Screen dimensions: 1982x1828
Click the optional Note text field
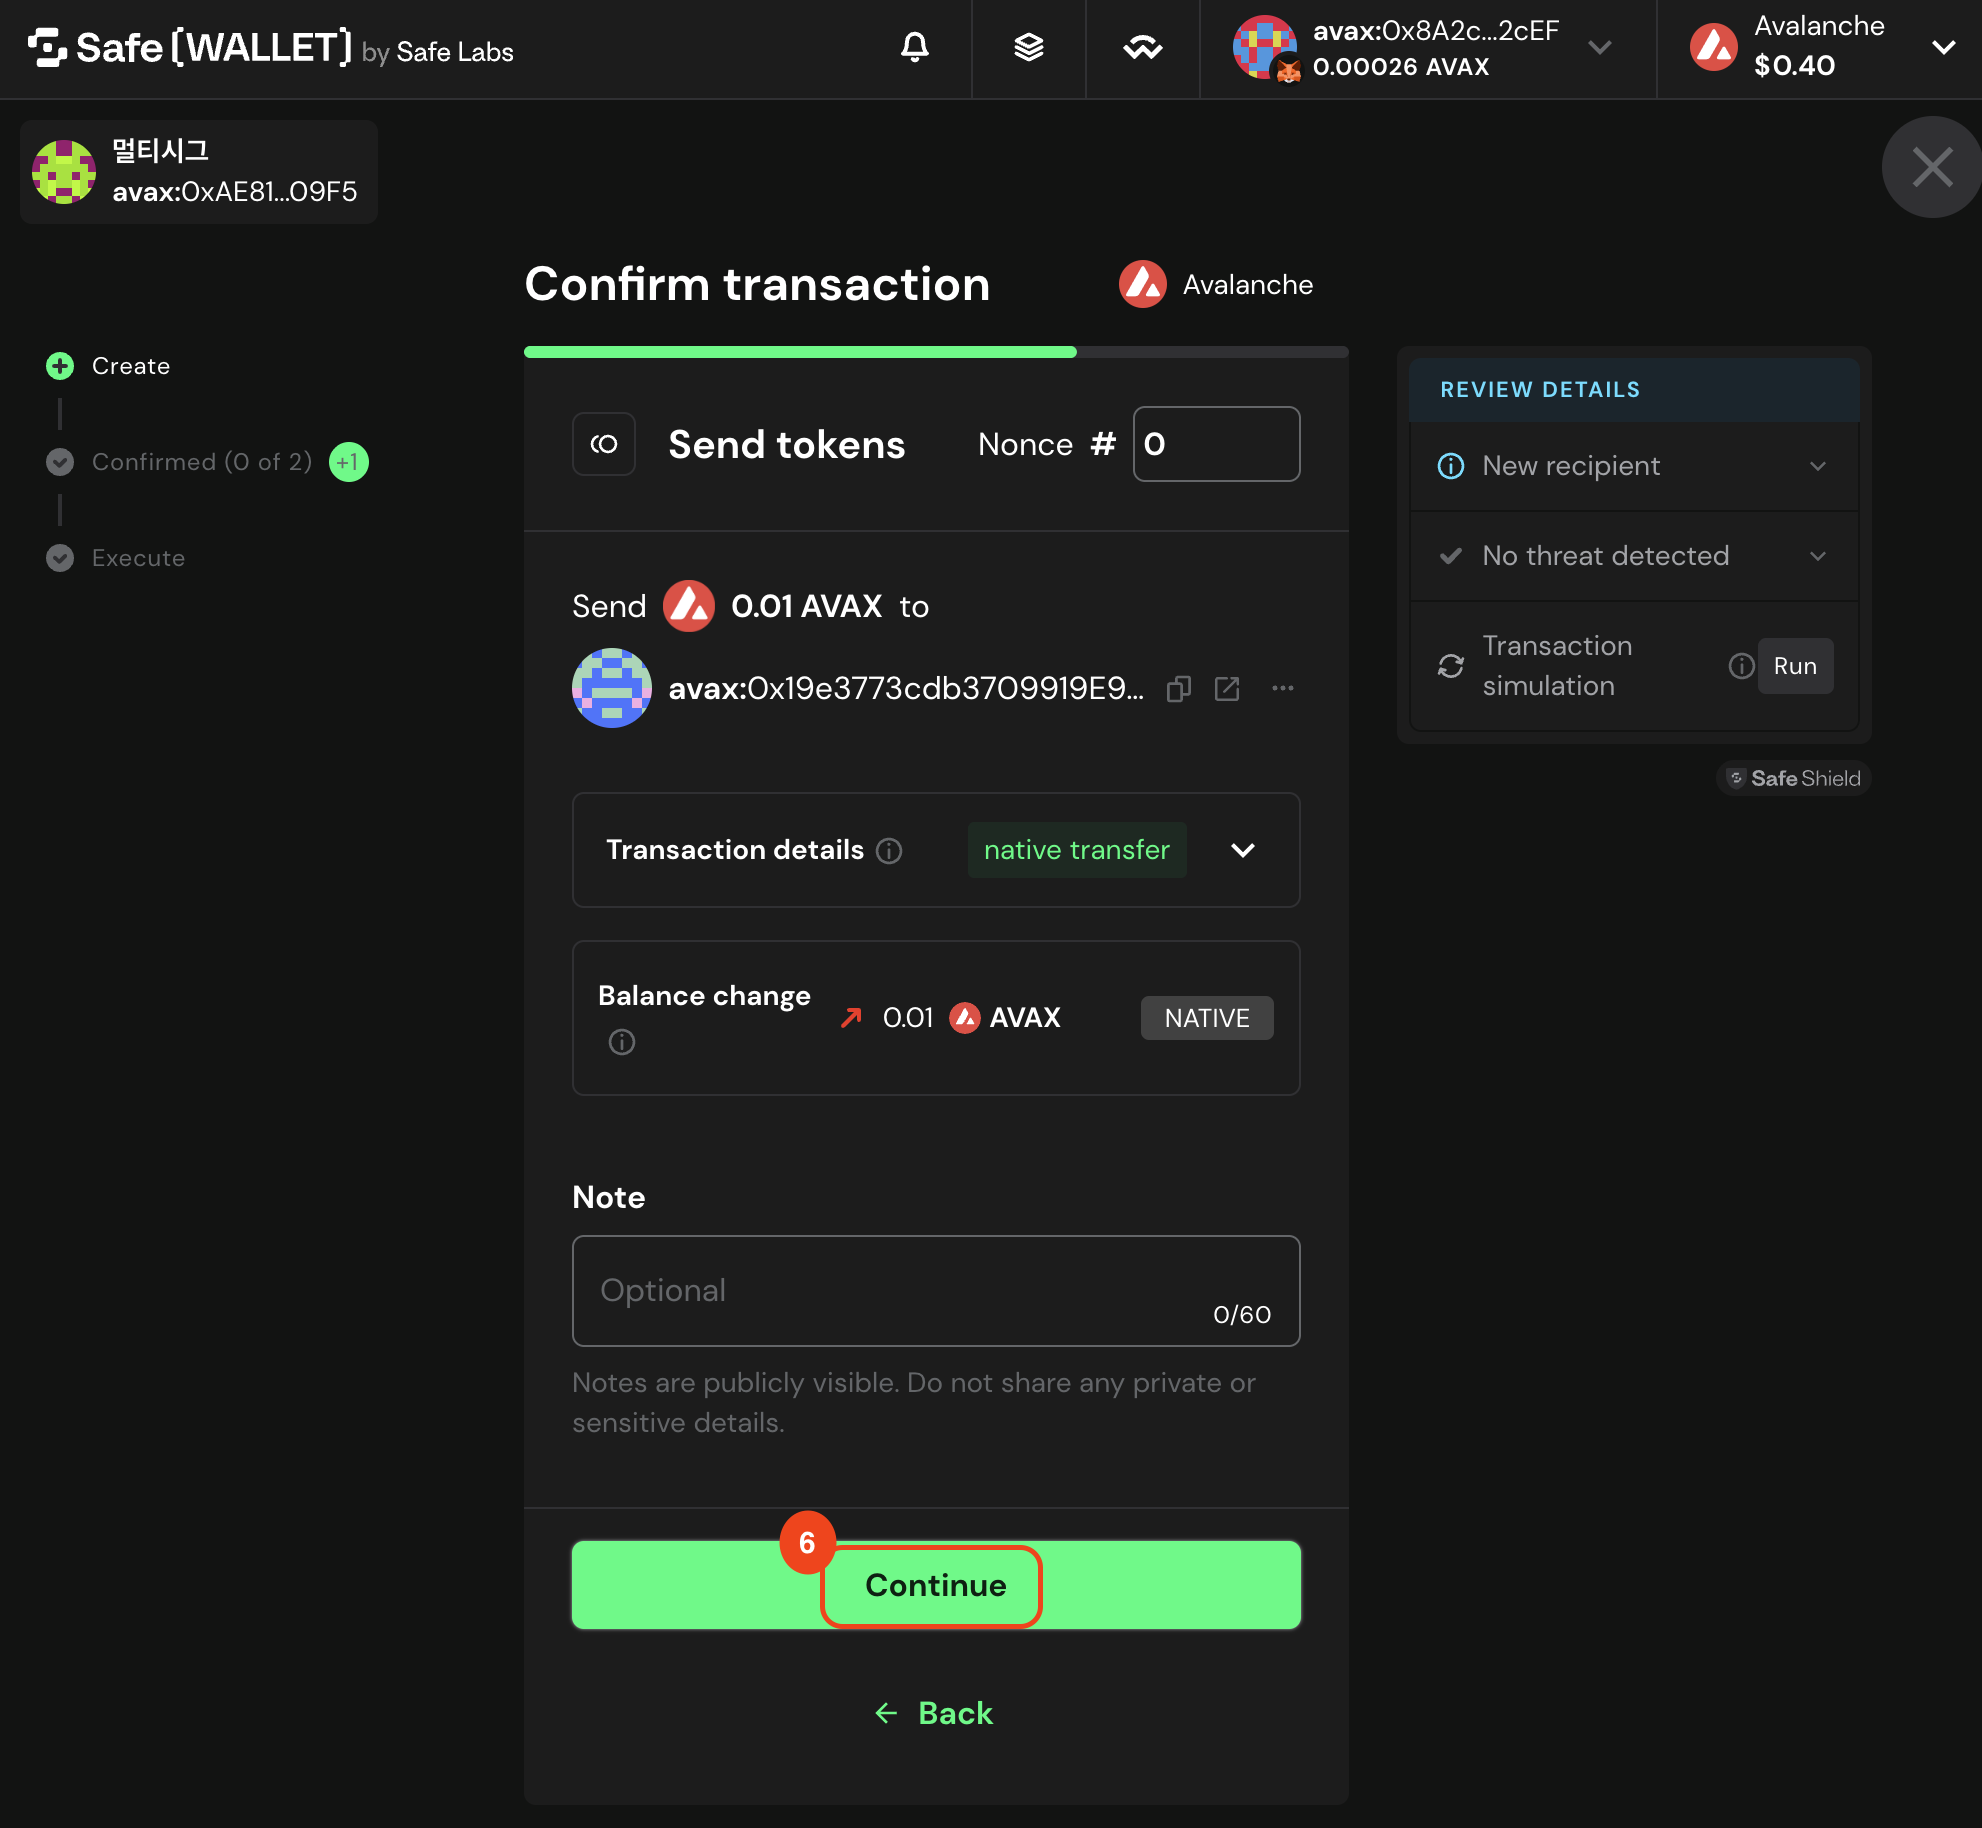point(936,1291)
